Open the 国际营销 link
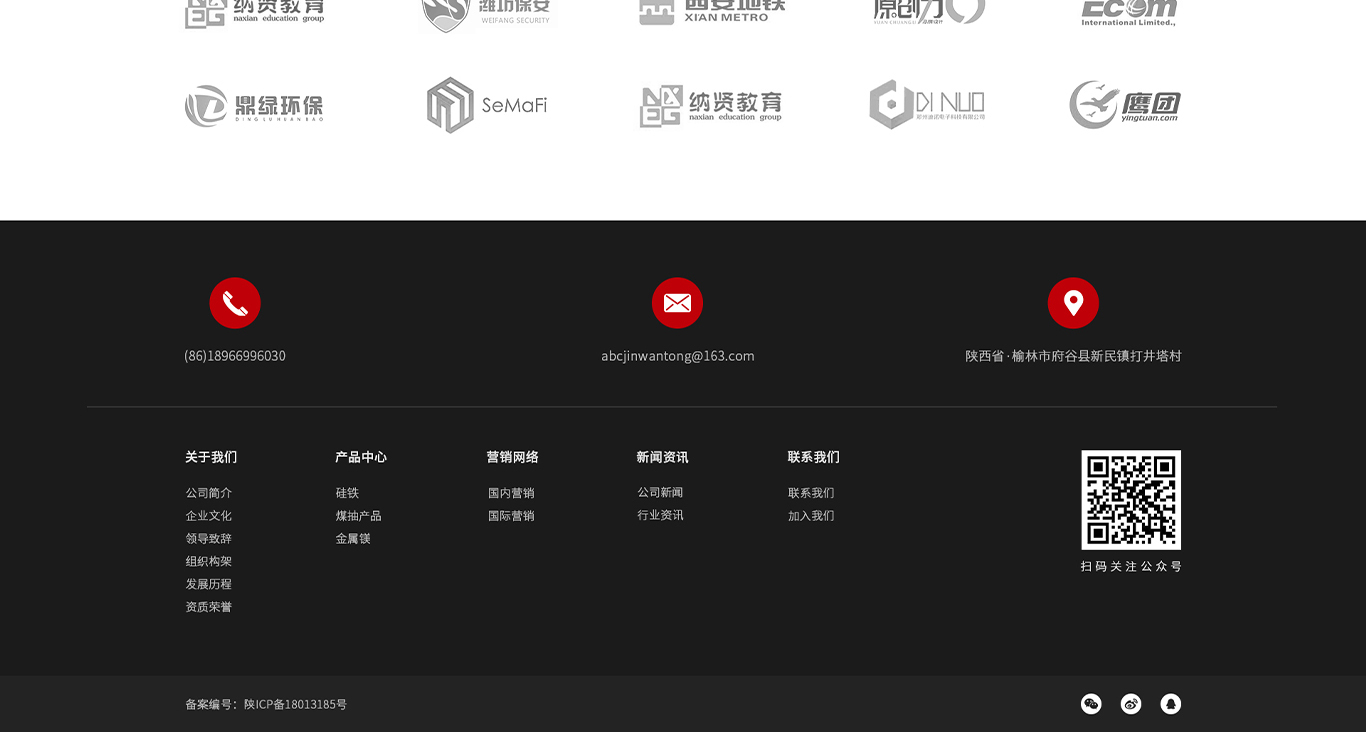 pyautogui.click(x=511, y=516)
